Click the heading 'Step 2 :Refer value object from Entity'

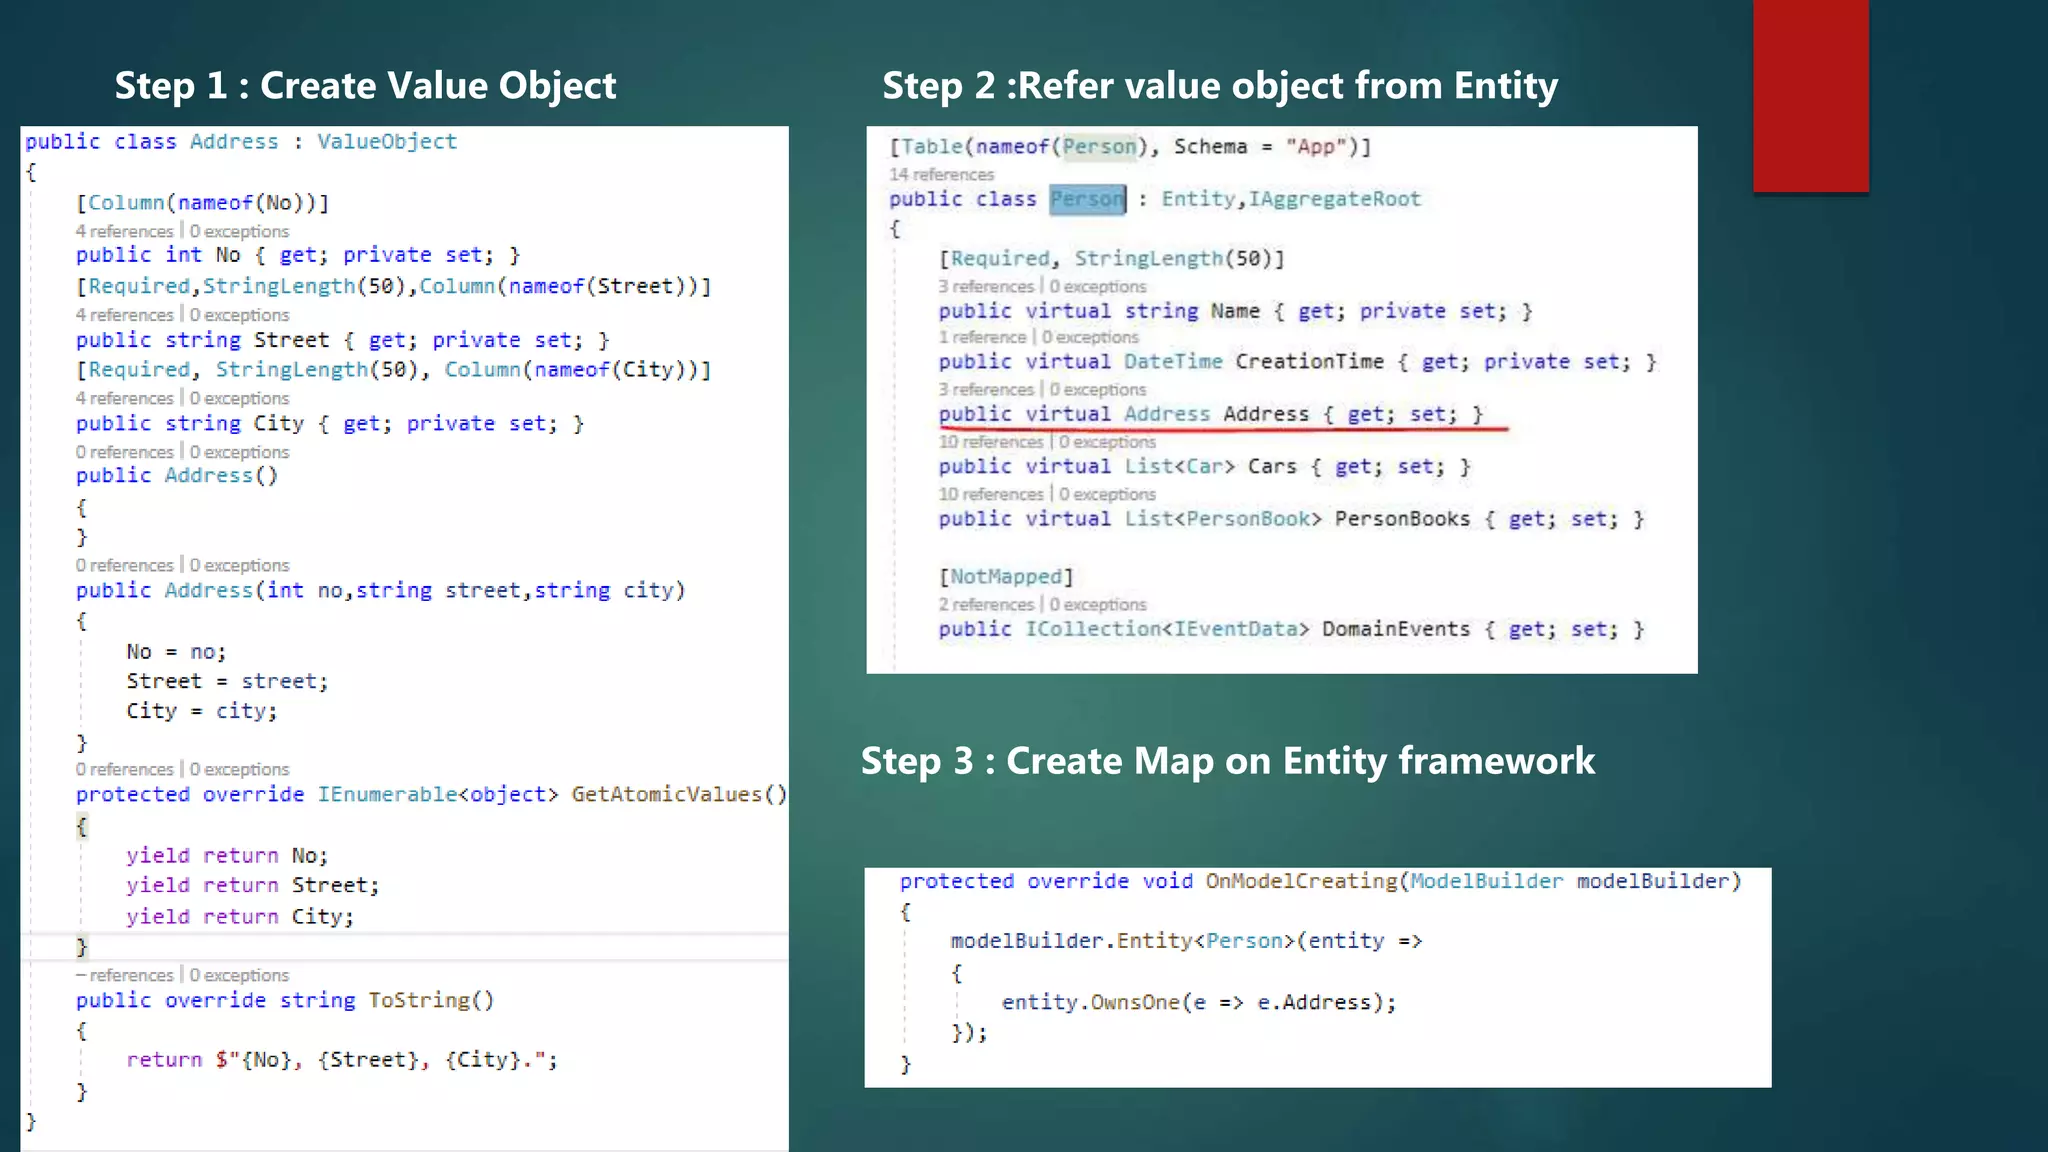coord(1220,86)
